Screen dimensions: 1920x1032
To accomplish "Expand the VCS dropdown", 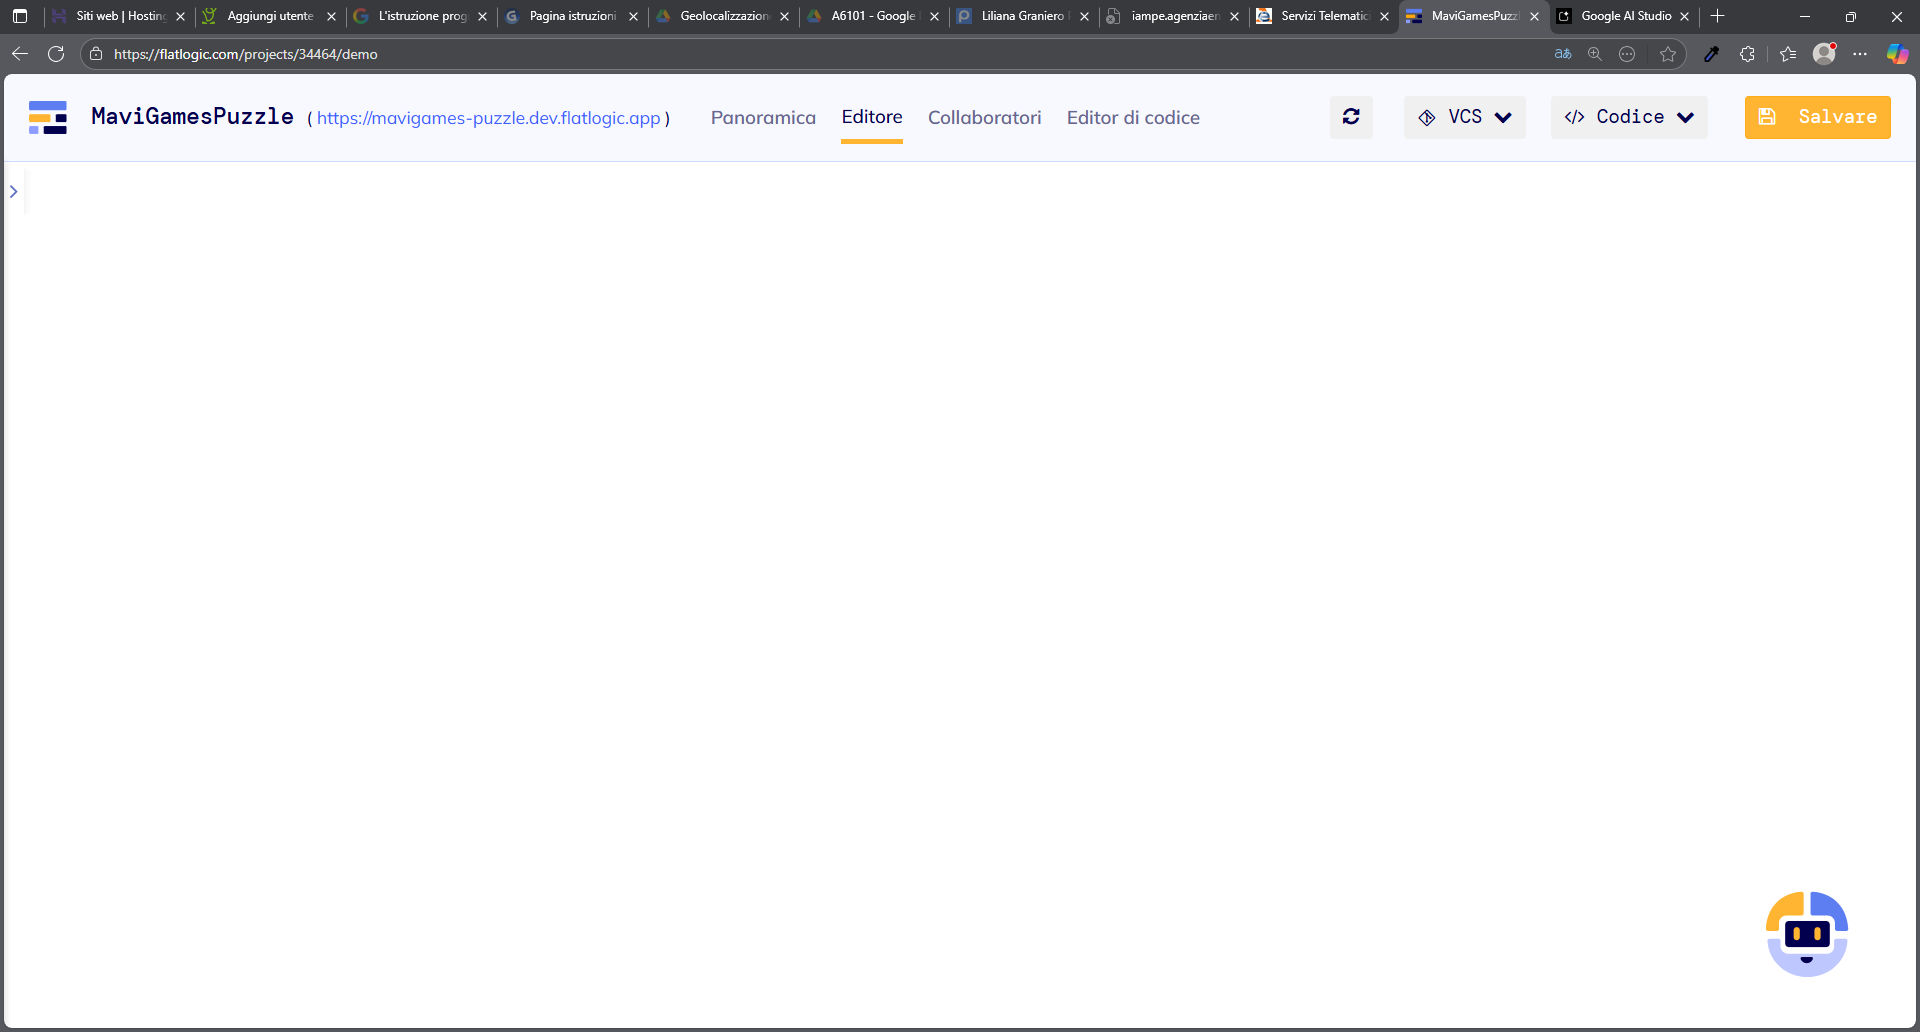I will [x=1465, y=117].
